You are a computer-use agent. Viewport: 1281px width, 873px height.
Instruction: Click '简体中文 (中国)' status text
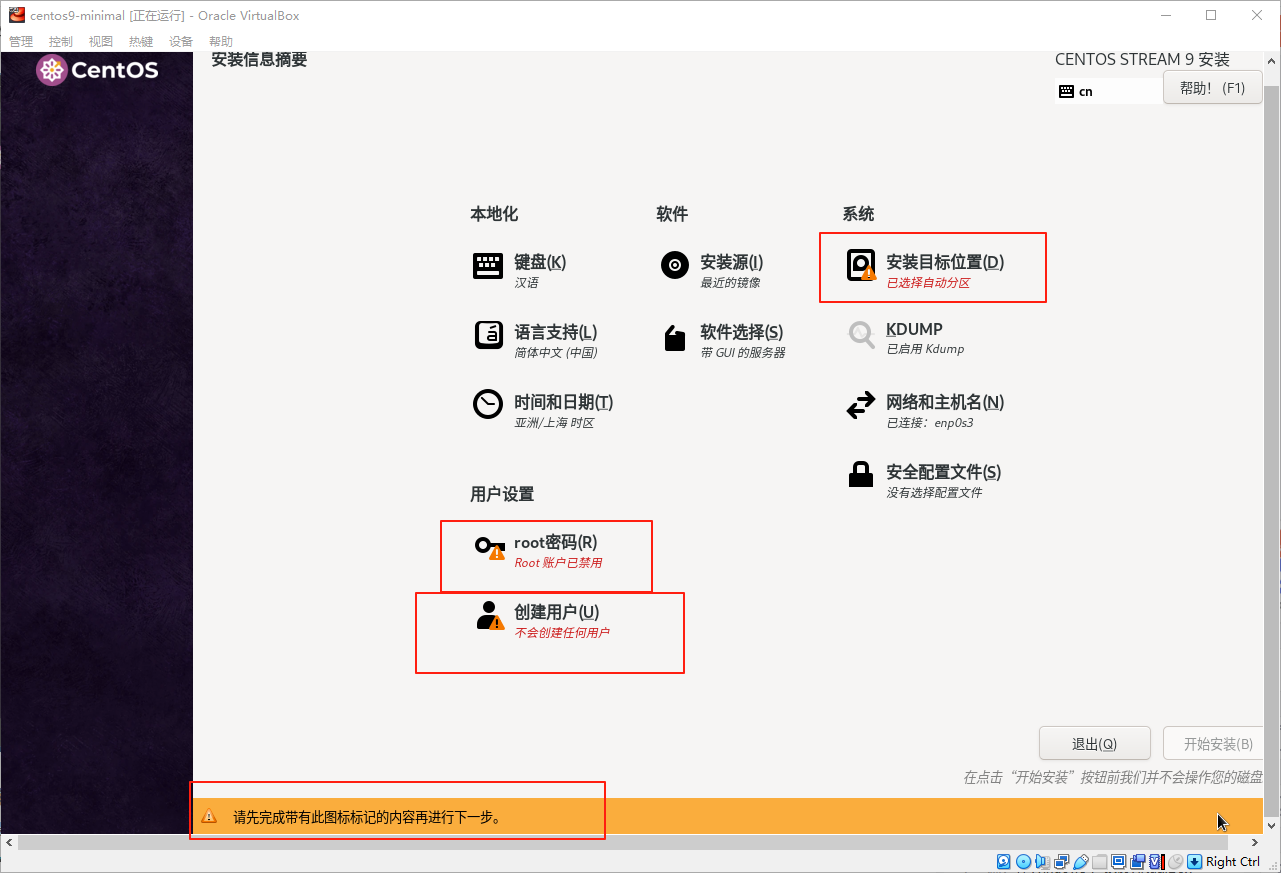click(556, 353)
